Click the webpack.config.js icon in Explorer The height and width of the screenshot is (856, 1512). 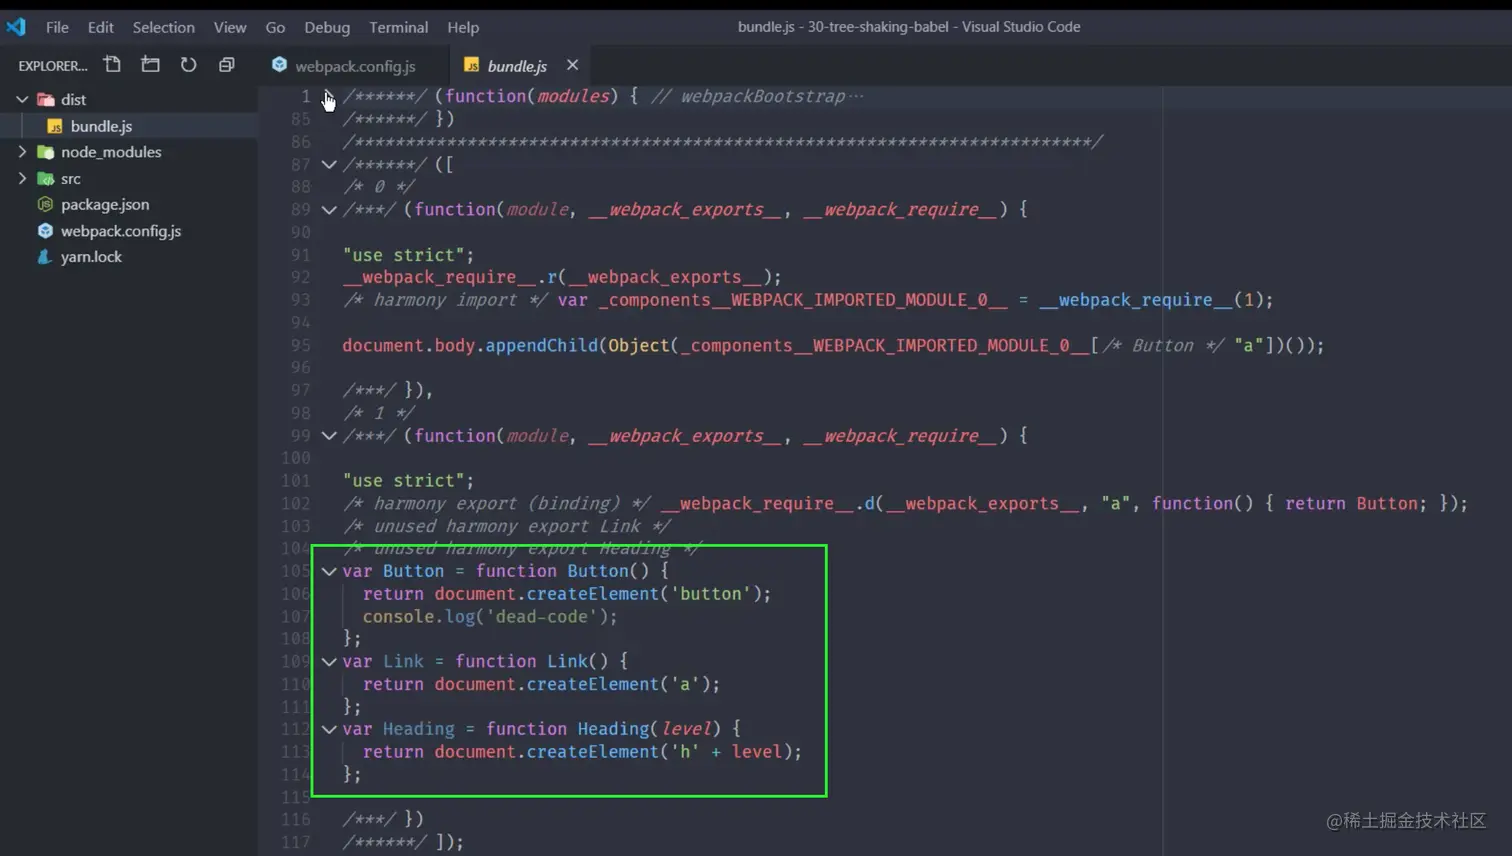[45, 230]
